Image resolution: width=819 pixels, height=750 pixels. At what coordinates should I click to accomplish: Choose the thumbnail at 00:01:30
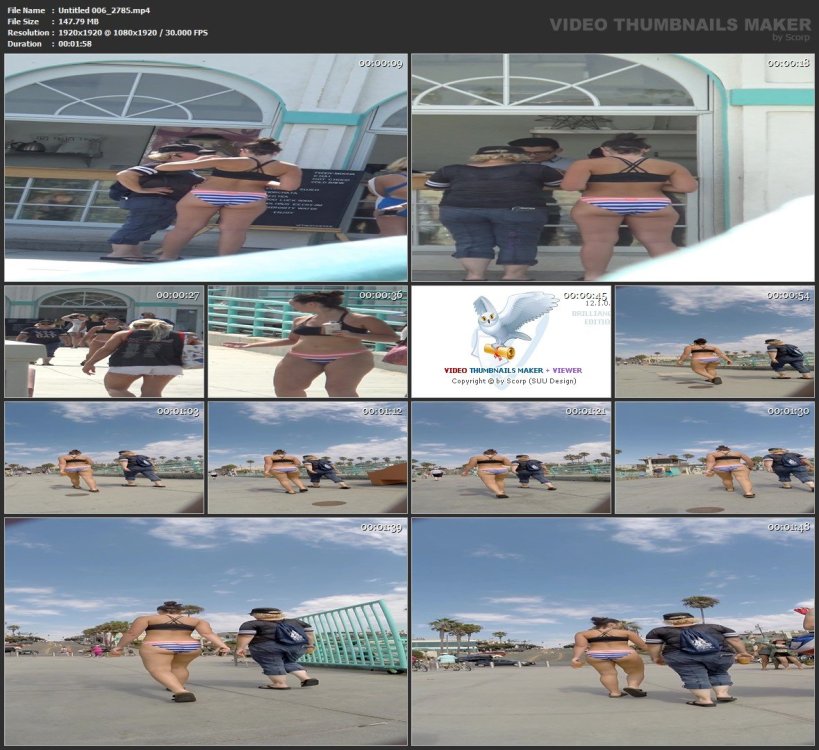point(715,458)
